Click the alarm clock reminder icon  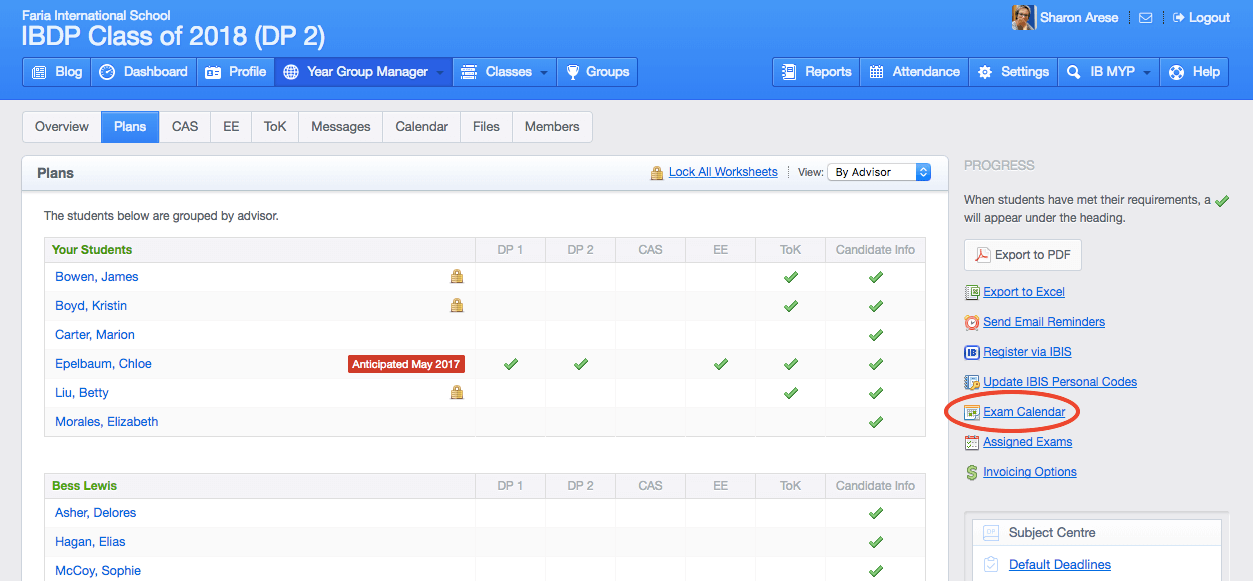(x=972, y=322)
